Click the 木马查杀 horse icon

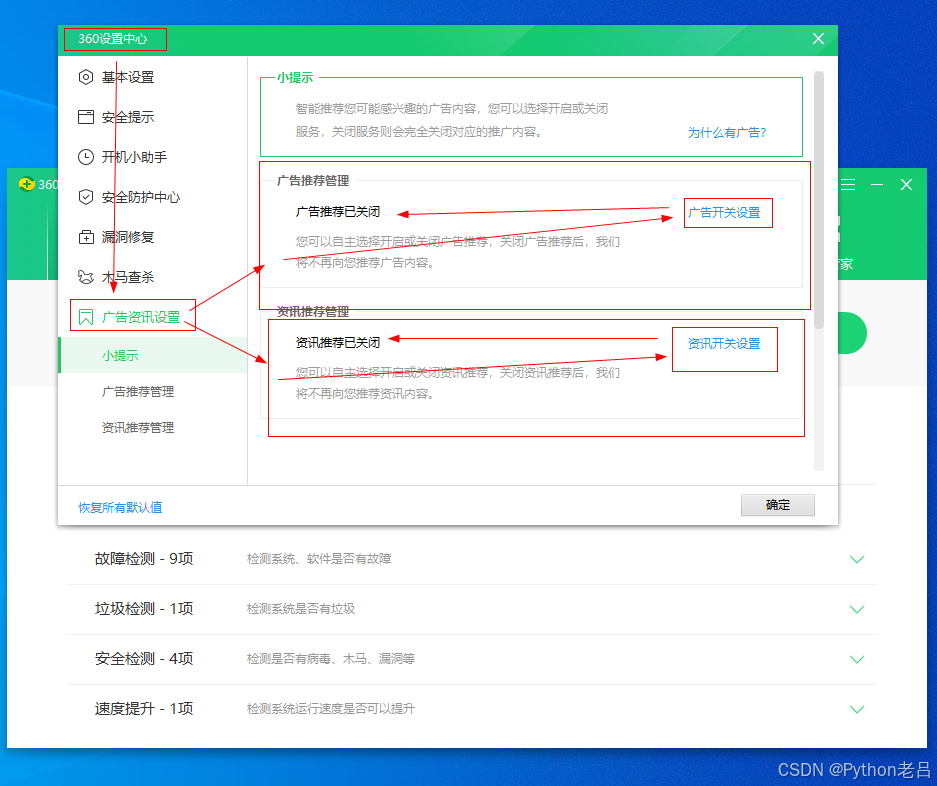(x=86, y=277)
